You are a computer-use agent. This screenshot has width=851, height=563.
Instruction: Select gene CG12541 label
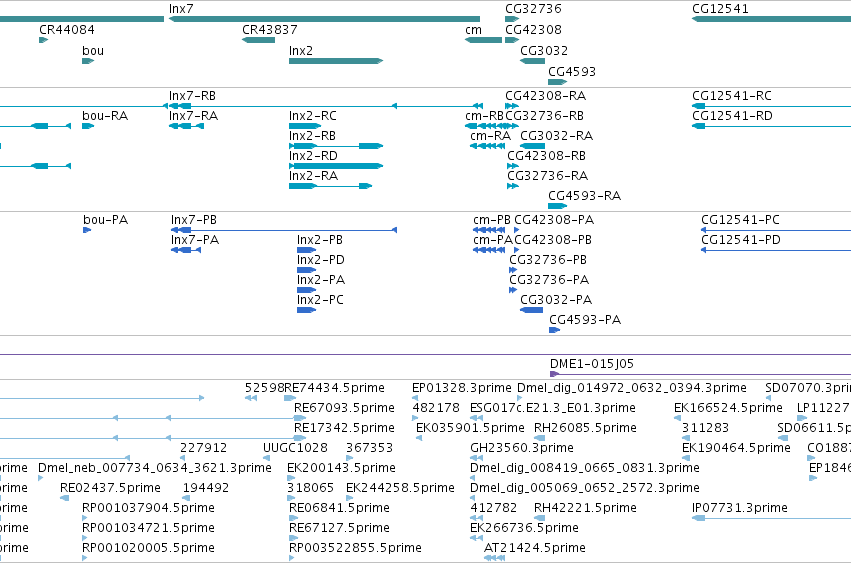click(720, 9)
